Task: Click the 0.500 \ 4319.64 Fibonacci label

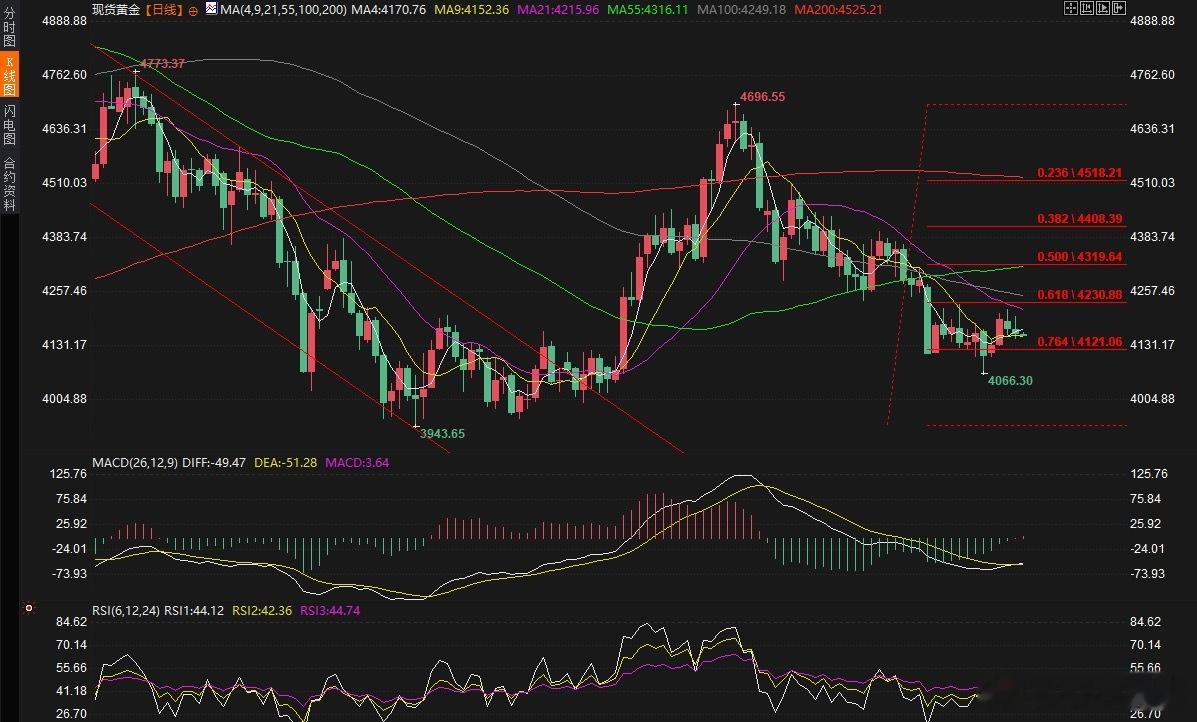Action: tap(1079, 257)
